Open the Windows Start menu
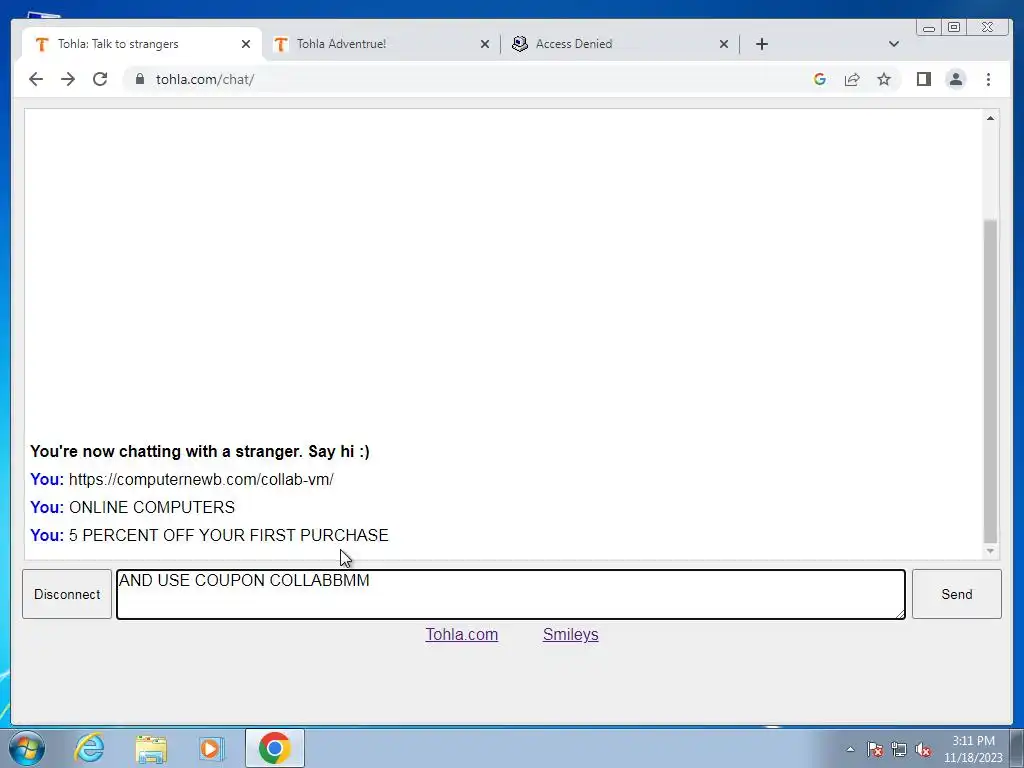 (x=27, y=748)
